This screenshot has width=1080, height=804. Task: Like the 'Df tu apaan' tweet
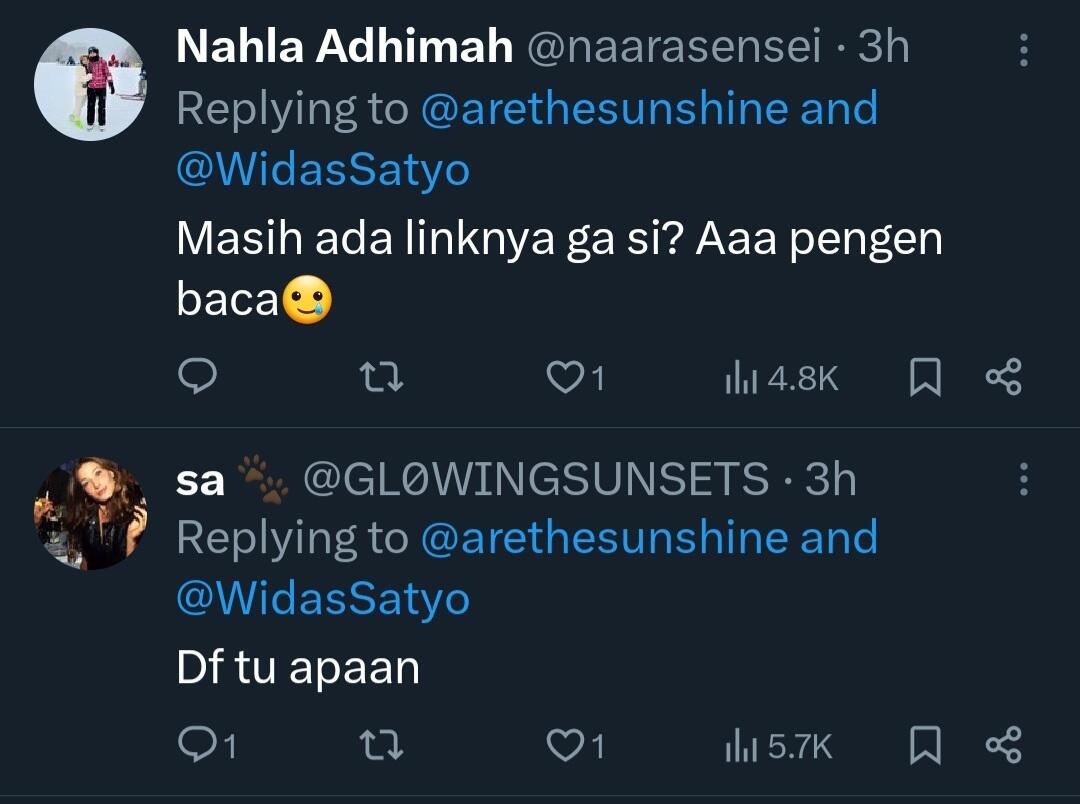[x=565, y=745]
